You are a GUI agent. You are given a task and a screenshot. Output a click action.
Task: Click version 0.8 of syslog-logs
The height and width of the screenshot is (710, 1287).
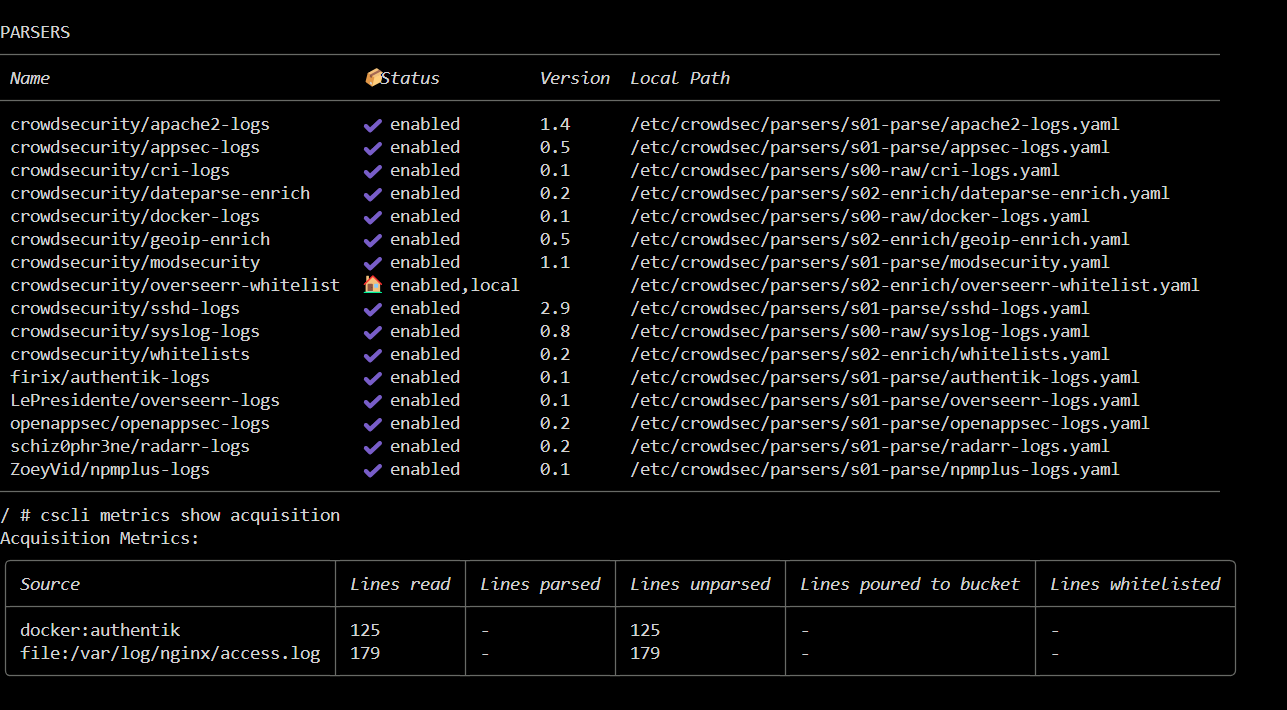(x=555, y=332)
